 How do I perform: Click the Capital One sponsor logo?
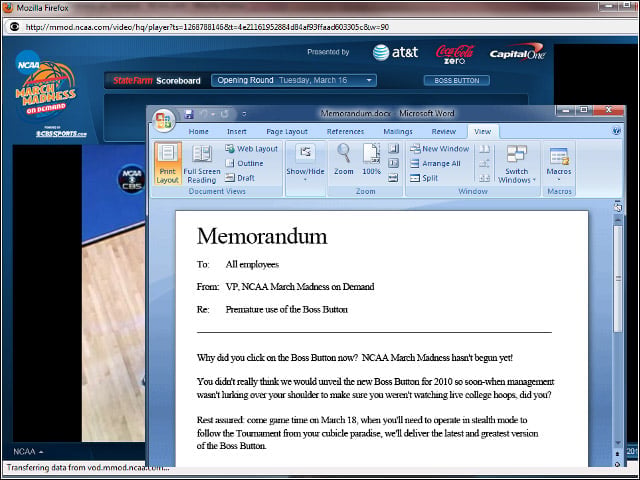pos(517,53)
